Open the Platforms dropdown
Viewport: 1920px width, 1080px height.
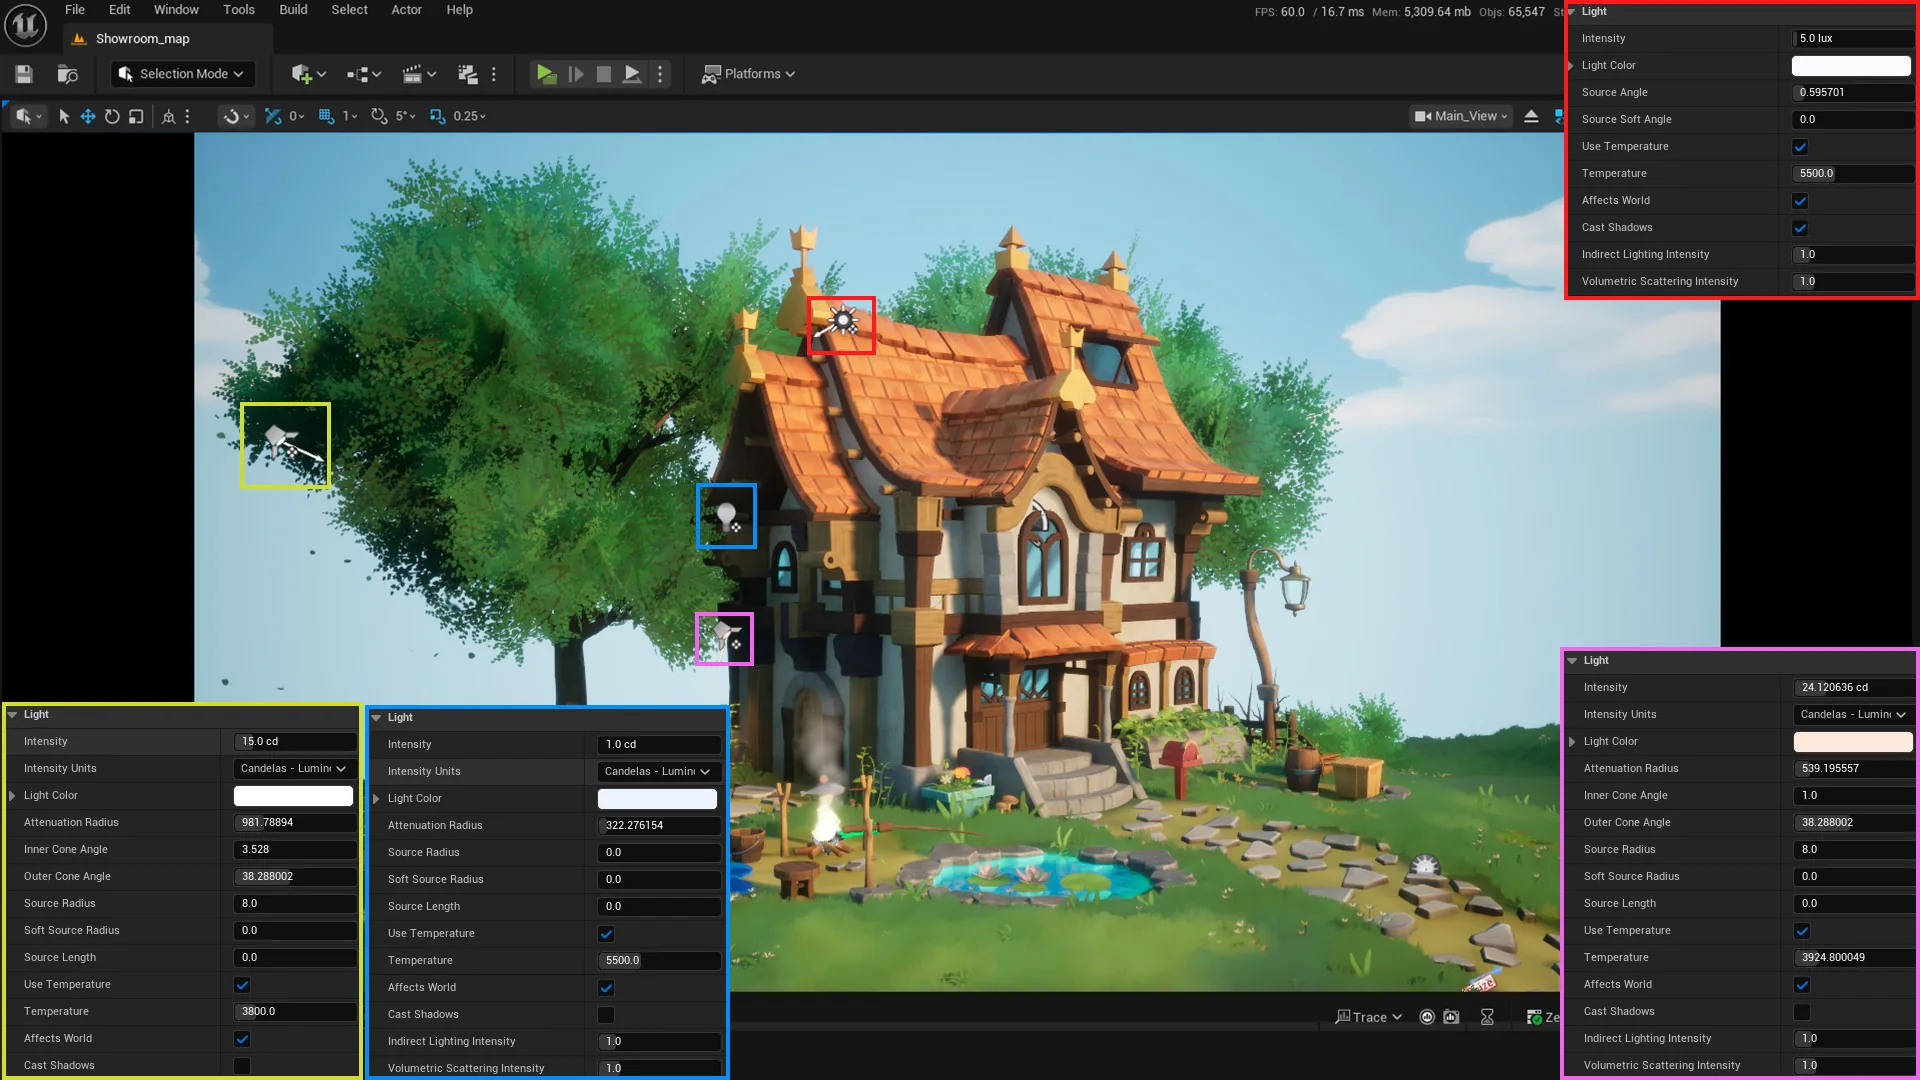coord(748,74)
